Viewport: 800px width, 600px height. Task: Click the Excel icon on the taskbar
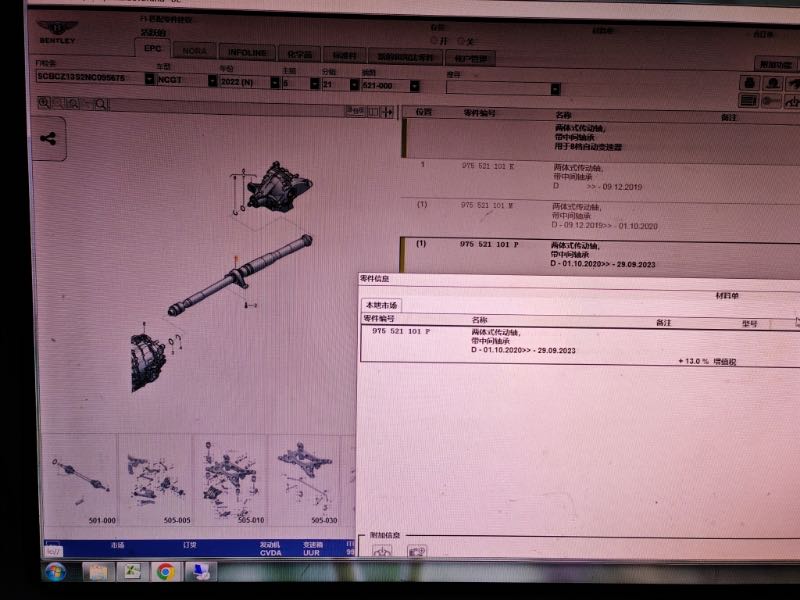coord(130,572)
